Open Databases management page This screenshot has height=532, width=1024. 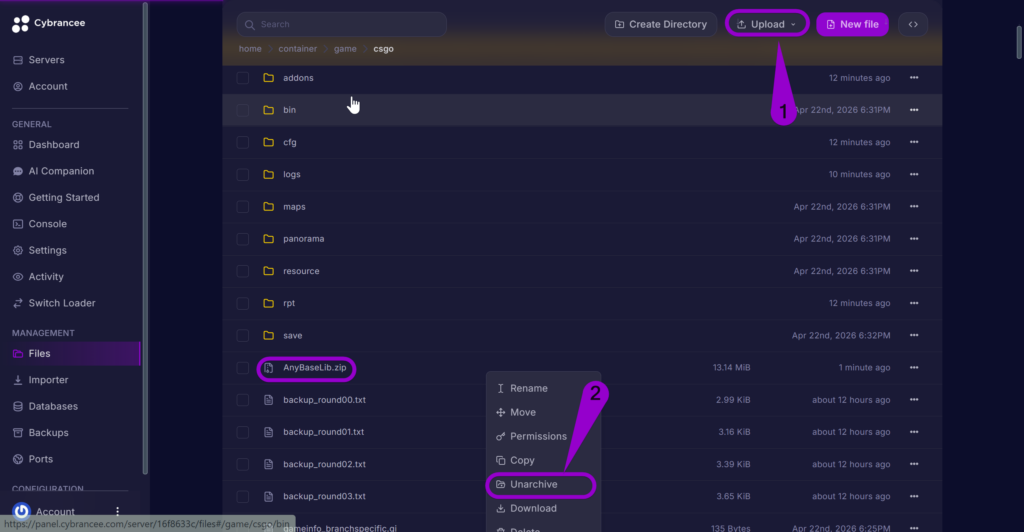coord(45,407)
